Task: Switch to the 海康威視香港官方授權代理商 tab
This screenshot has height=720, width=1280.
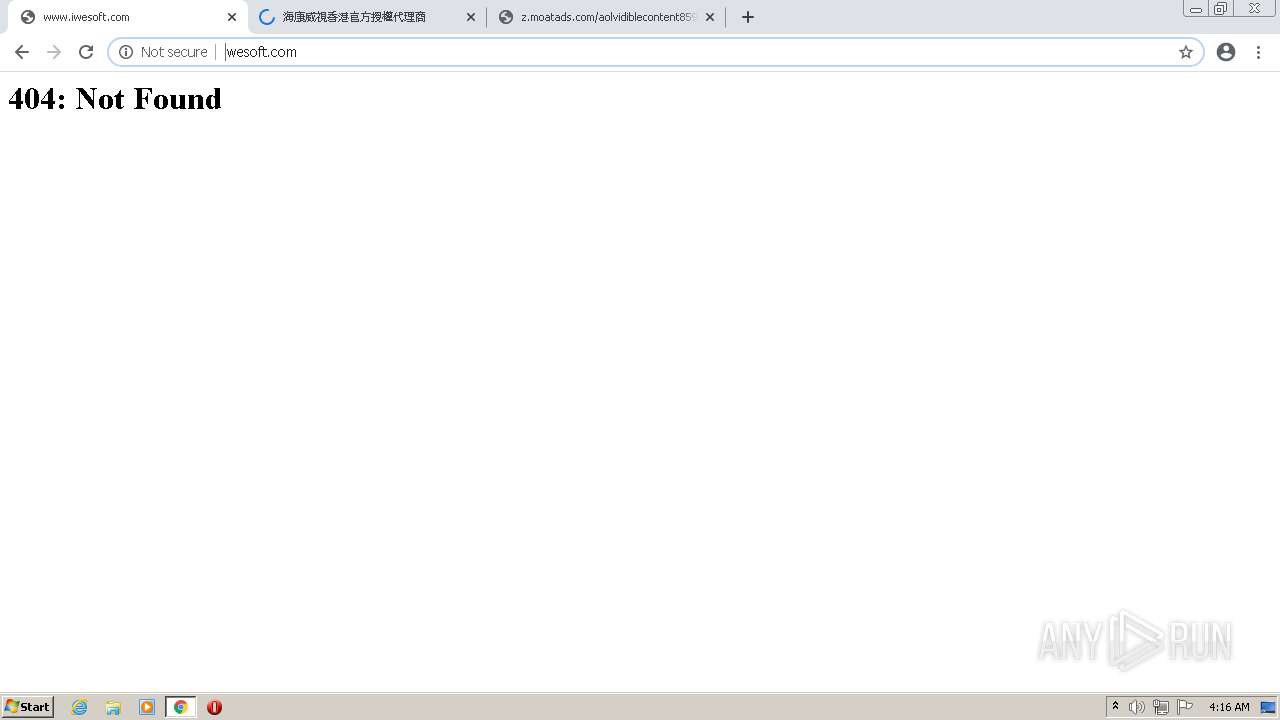Action: (x=367, y=17)
